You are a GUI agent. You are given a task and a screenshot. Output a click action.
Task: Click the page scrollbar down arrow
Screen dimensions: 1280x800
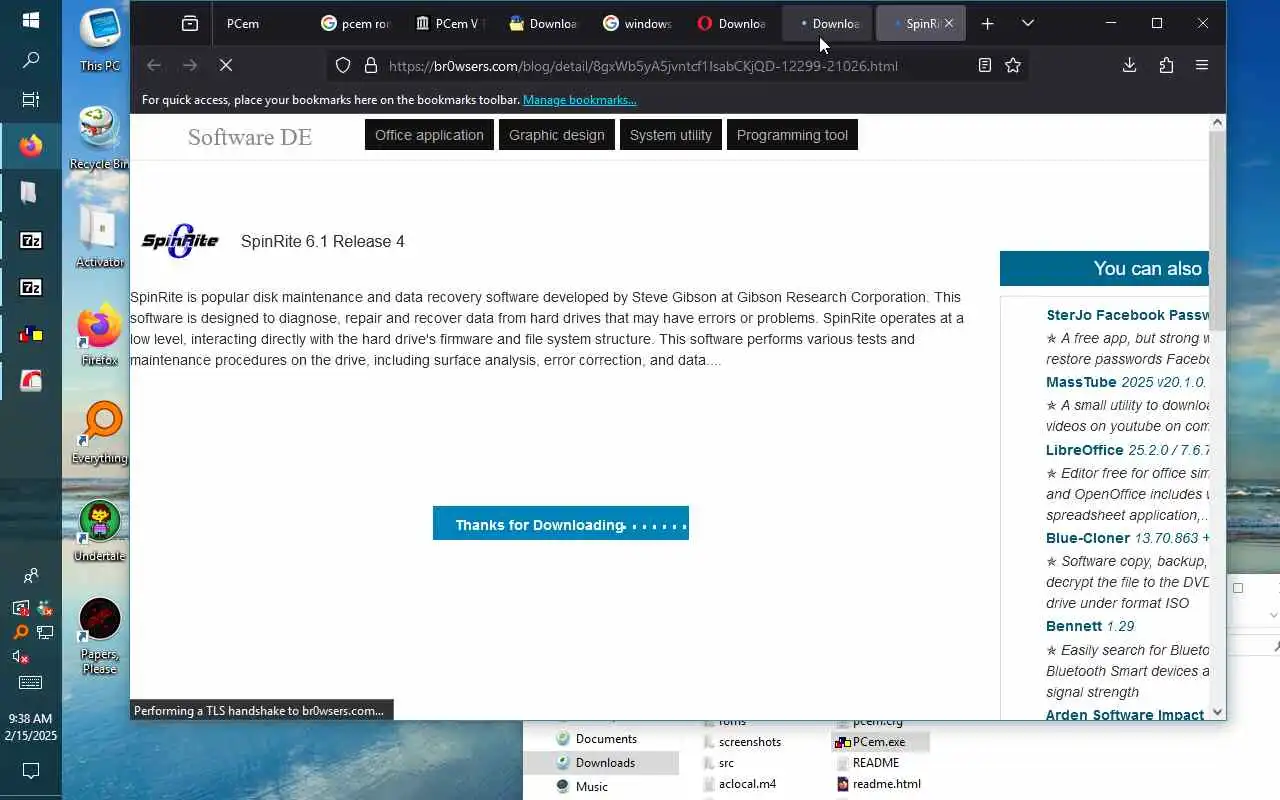pyautogui.click(x=1217, y=712)
